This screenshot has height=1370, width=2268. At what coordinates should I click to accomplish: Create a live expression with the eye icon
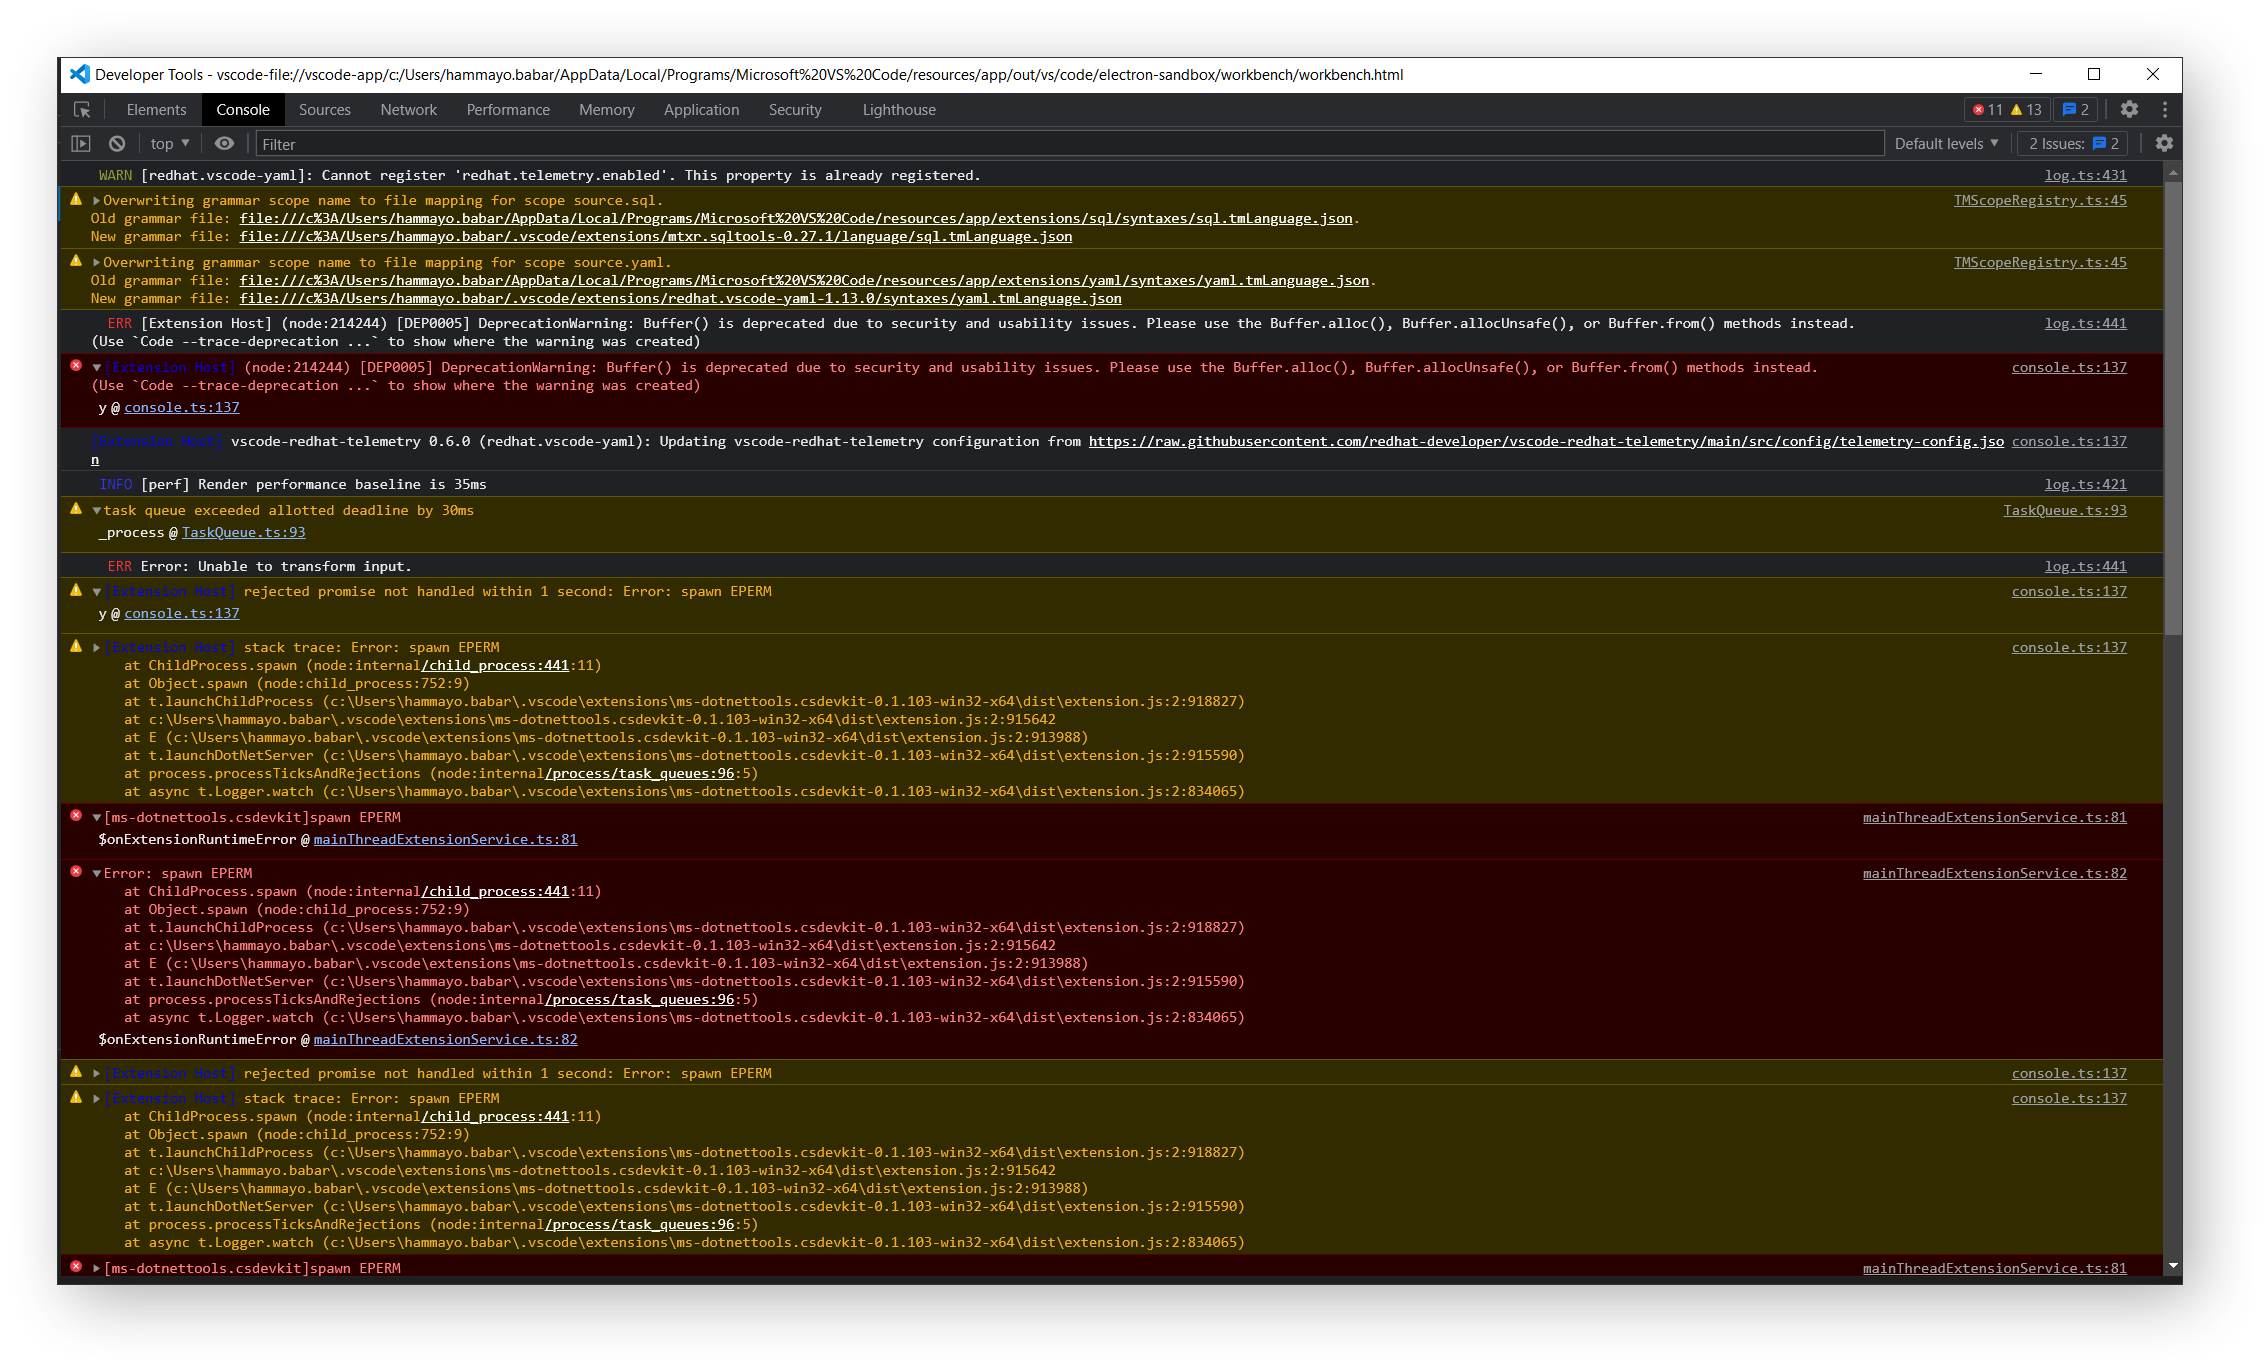coord(223,143)
